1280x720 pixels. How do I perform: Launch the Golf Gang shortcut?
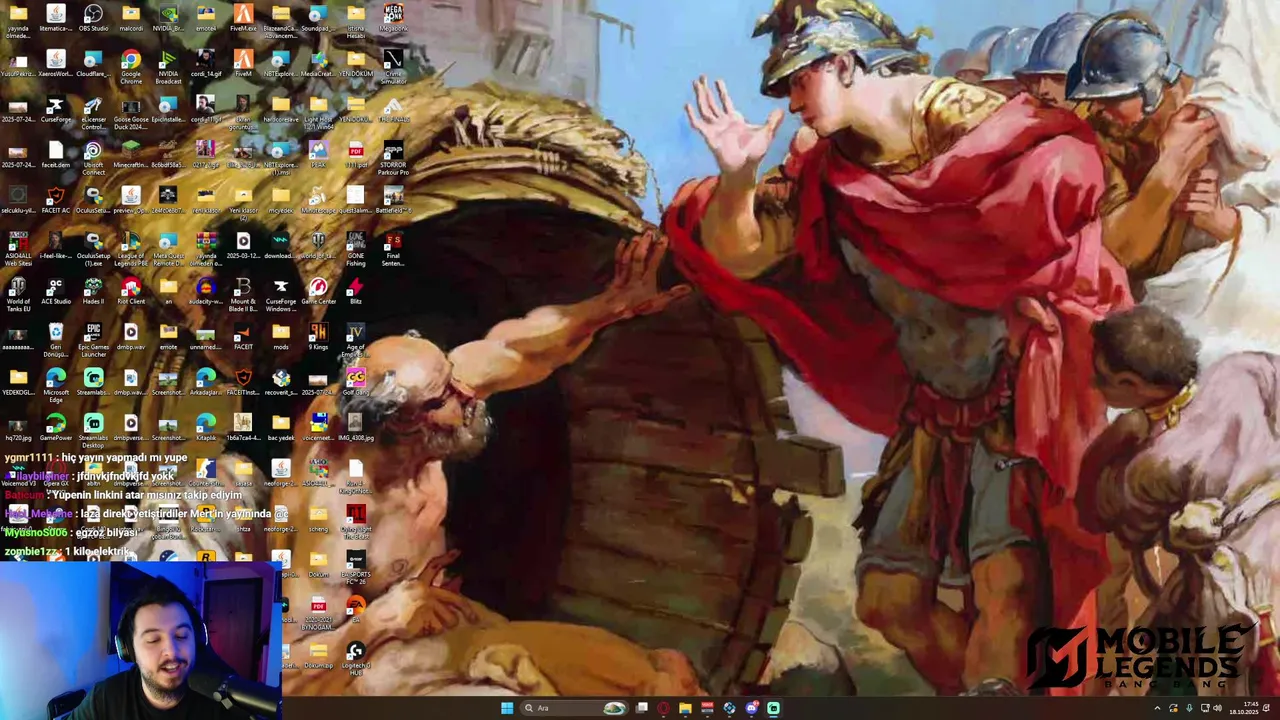(355, 383)
